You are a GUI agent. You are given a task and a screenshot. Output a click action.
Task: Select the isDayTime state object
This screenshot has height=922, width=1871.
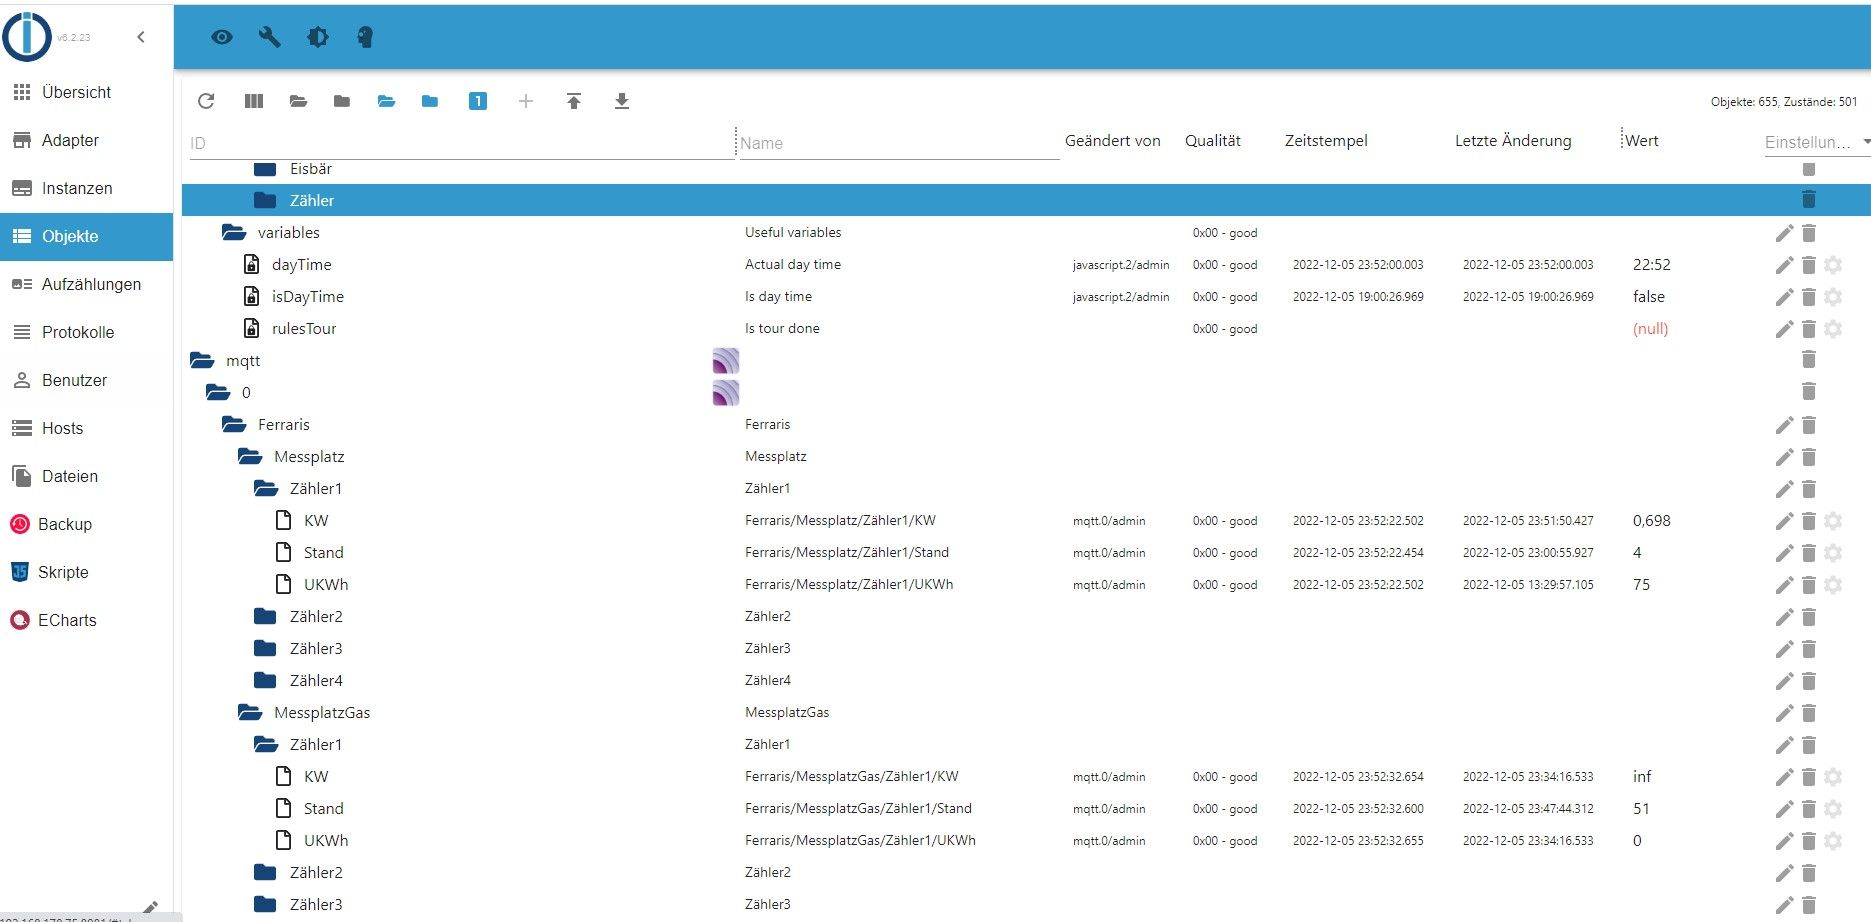(x=307, y=297)
